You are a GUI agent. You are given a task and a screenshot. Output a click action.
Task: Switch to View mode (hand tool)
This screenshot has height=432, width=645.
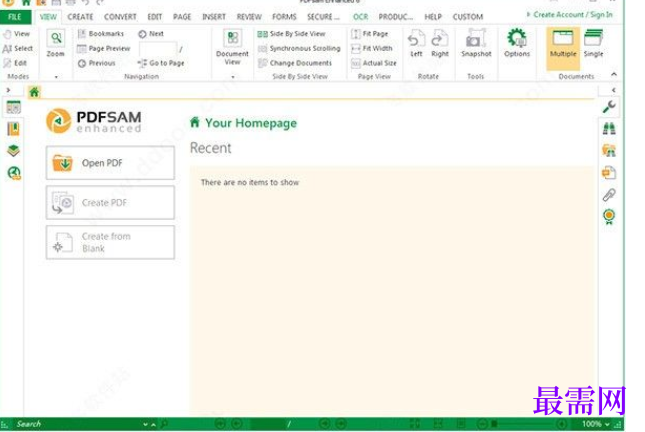16,34
